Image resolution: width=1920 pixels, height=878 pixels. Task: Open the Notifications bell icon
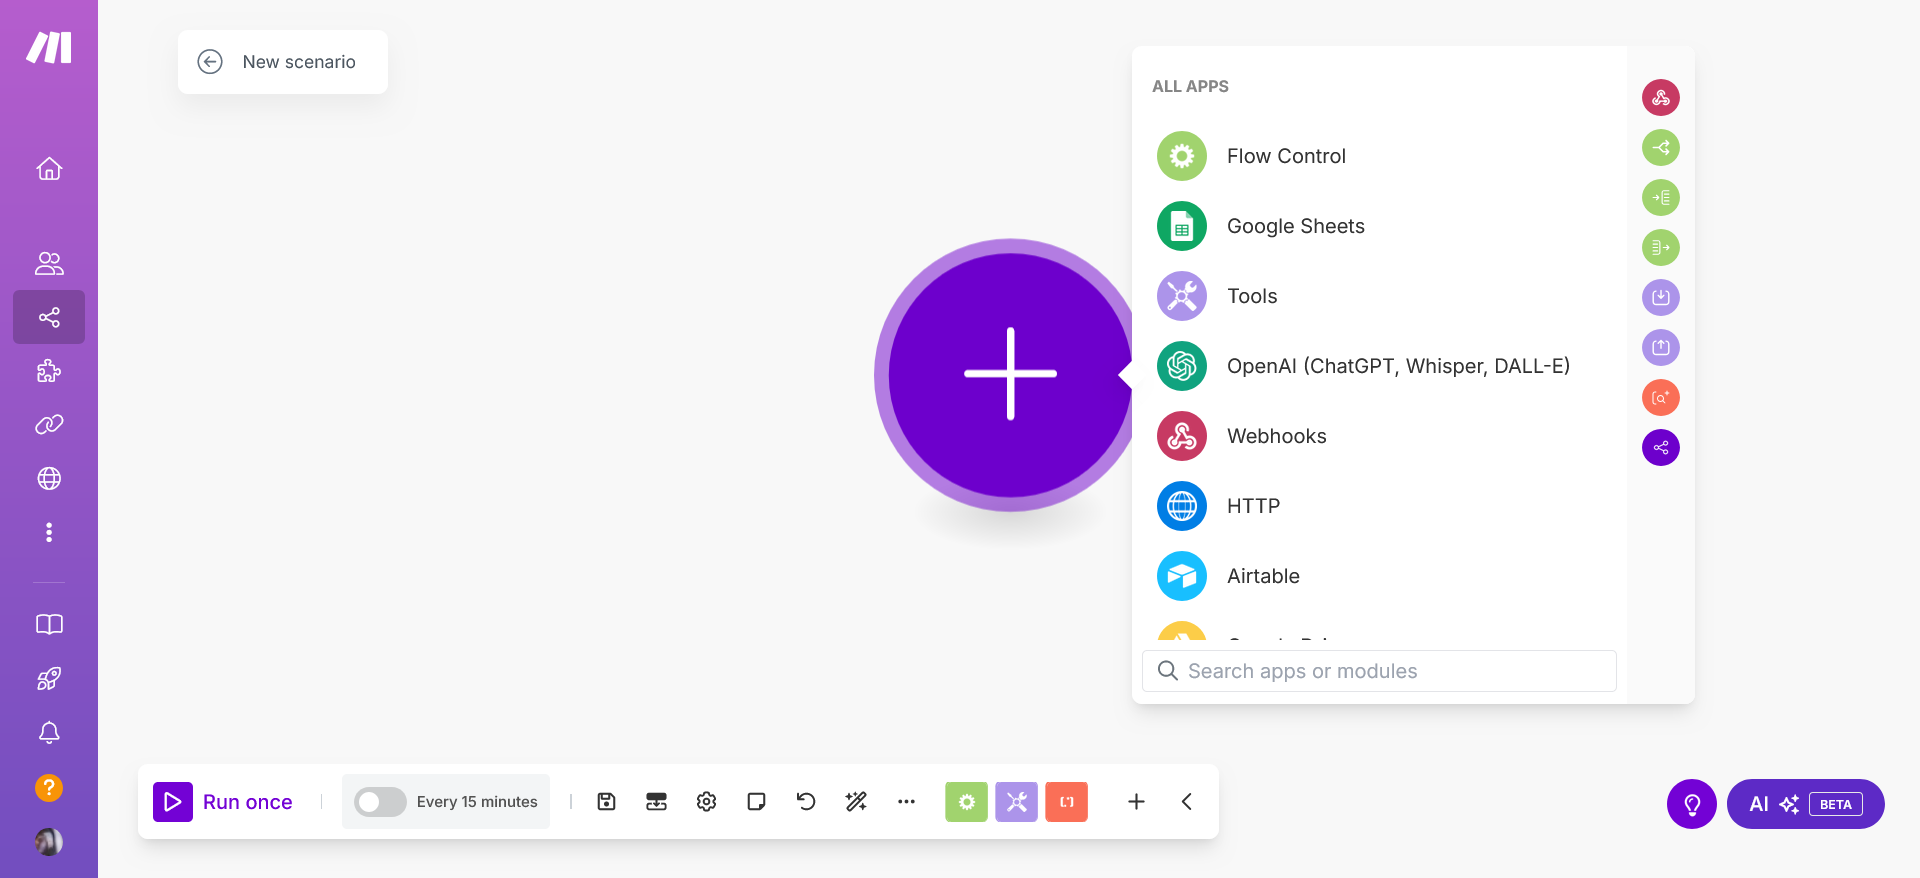pos(49,733)
